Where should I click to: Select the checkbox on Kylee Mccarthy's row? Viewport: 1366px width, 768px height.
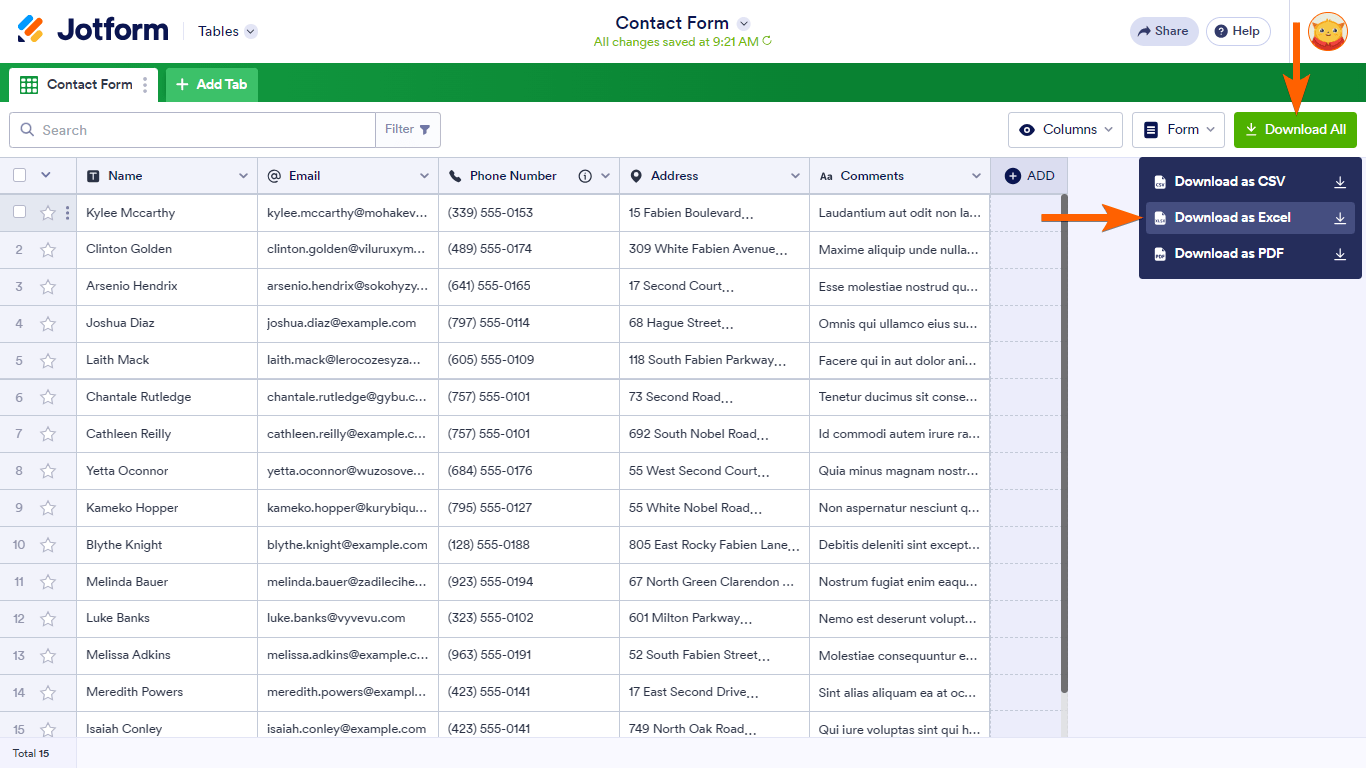click(17, 212)
